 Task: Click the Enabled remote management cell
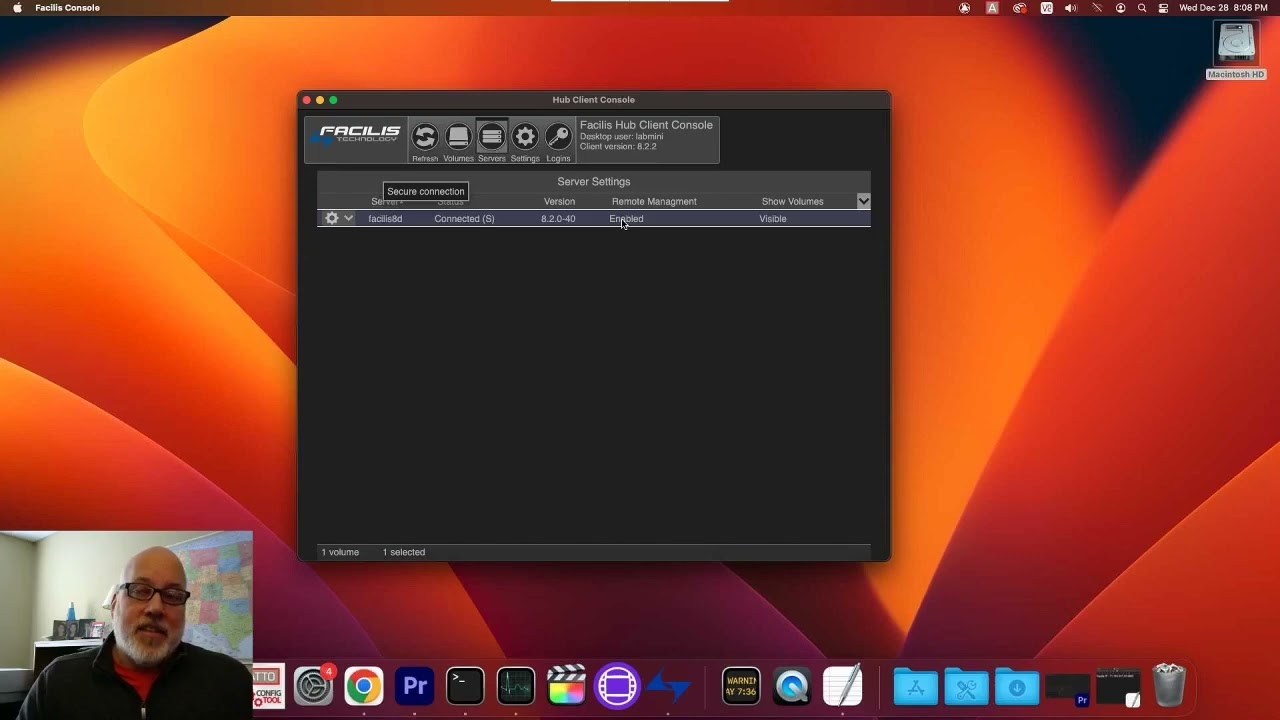click(626, 219)
